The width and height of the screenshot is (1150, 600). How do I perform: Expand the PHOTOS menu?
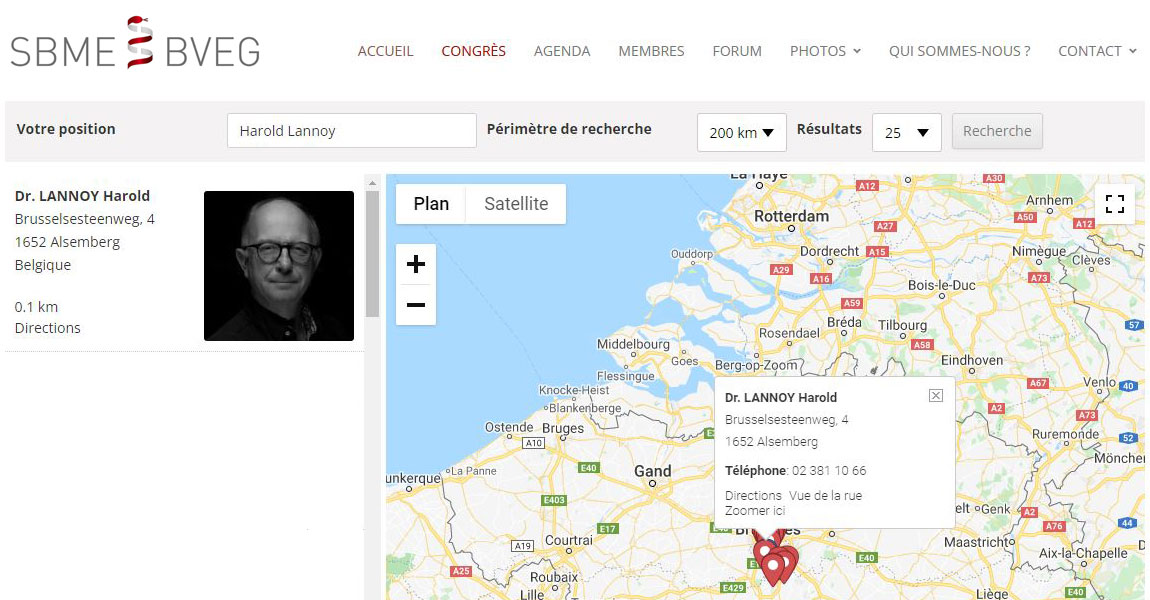click(x=825, y=51)
